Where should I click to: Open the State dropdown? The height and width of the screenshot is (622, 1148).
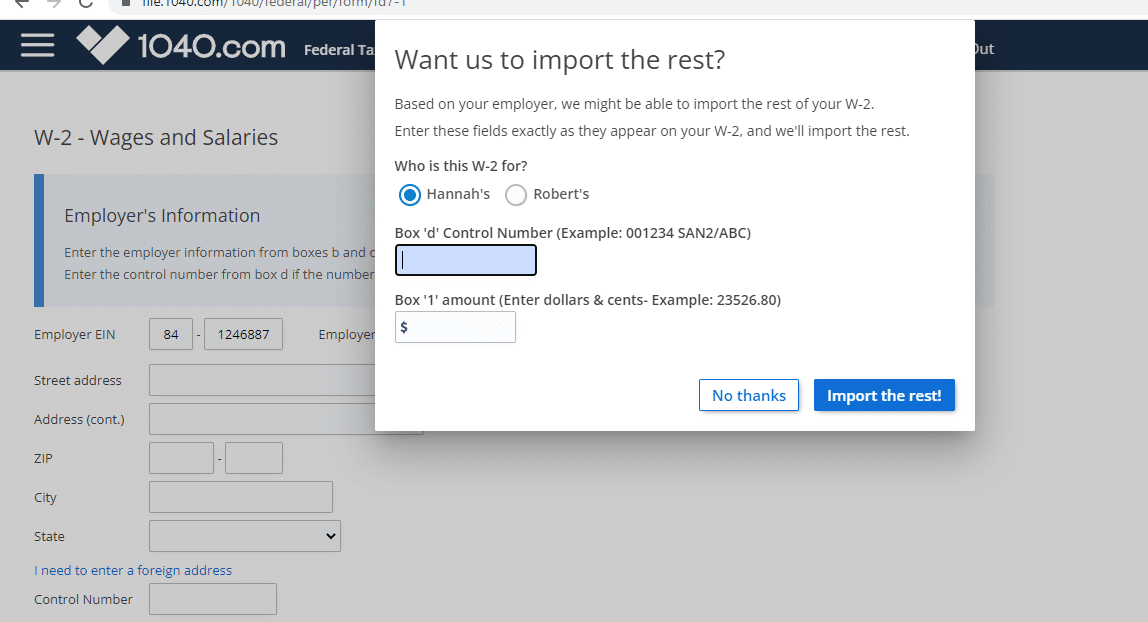point(245,536)
